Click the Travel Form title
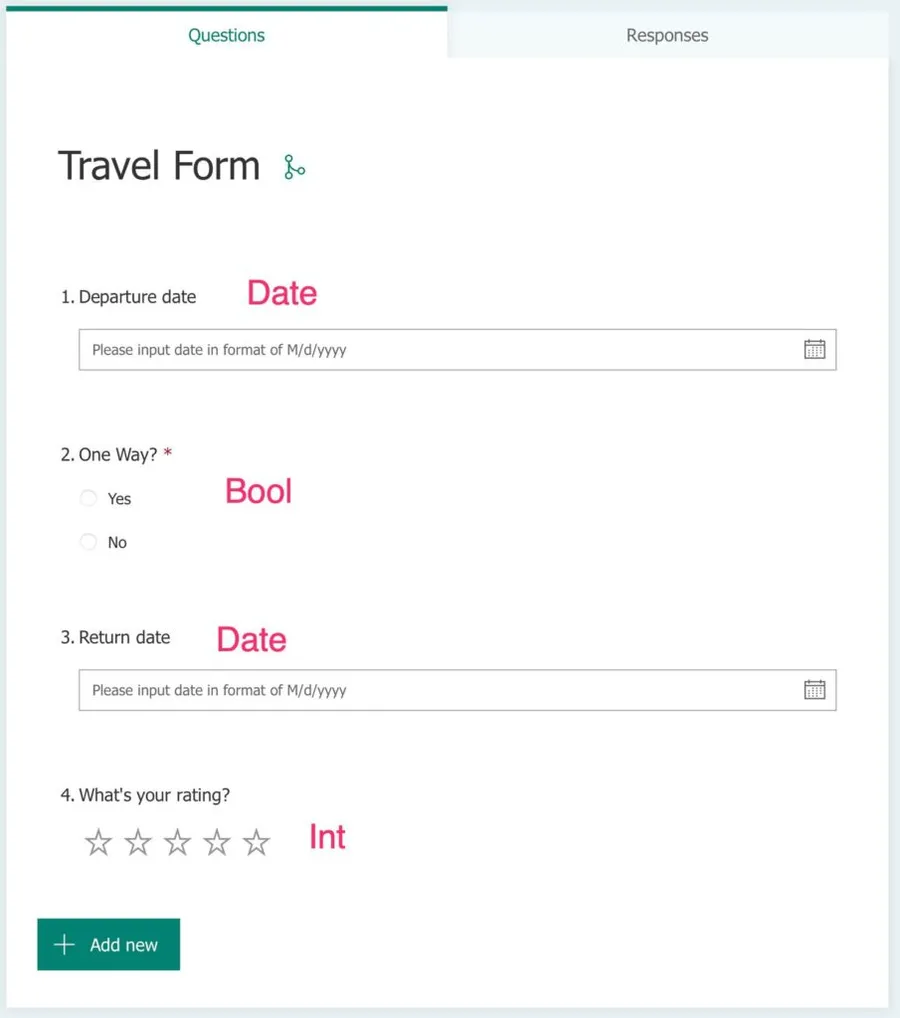900x1018 pixels. click(x=159, y=166)
